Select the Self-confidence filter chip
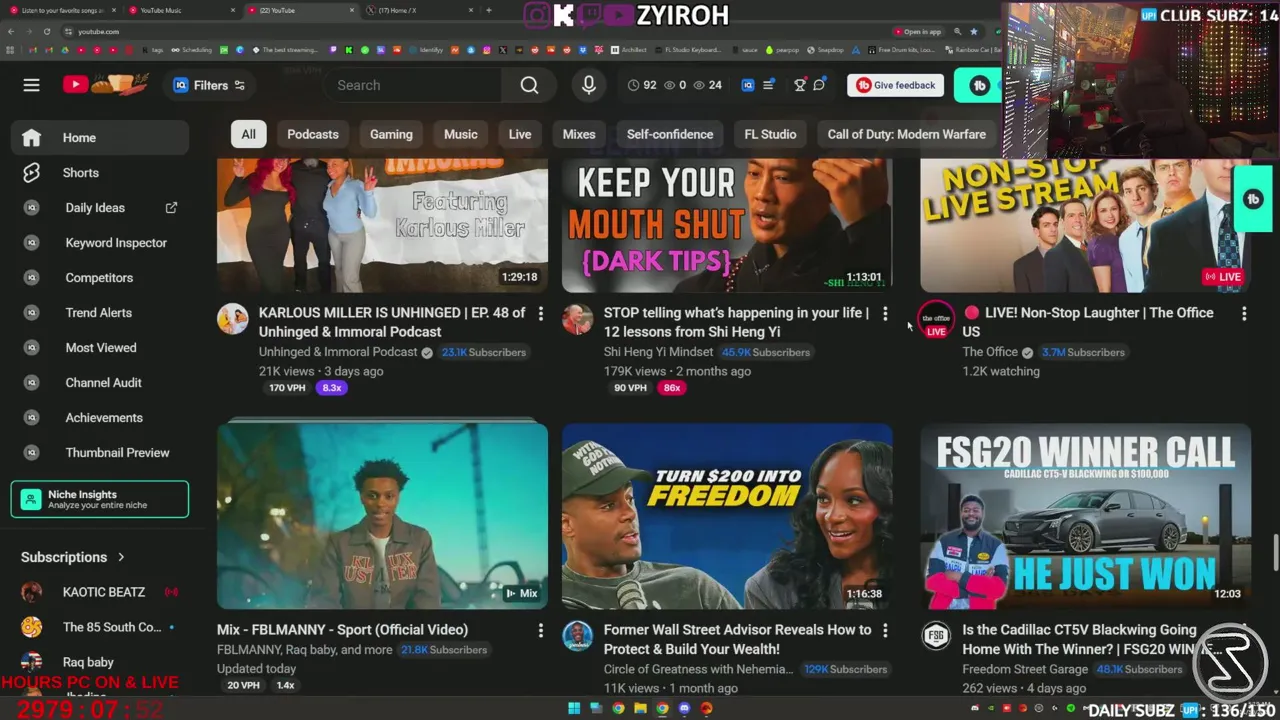Image resolution: width=1280 pixels, height=720 pixels. pyautogui.click(x=670, y=134)
